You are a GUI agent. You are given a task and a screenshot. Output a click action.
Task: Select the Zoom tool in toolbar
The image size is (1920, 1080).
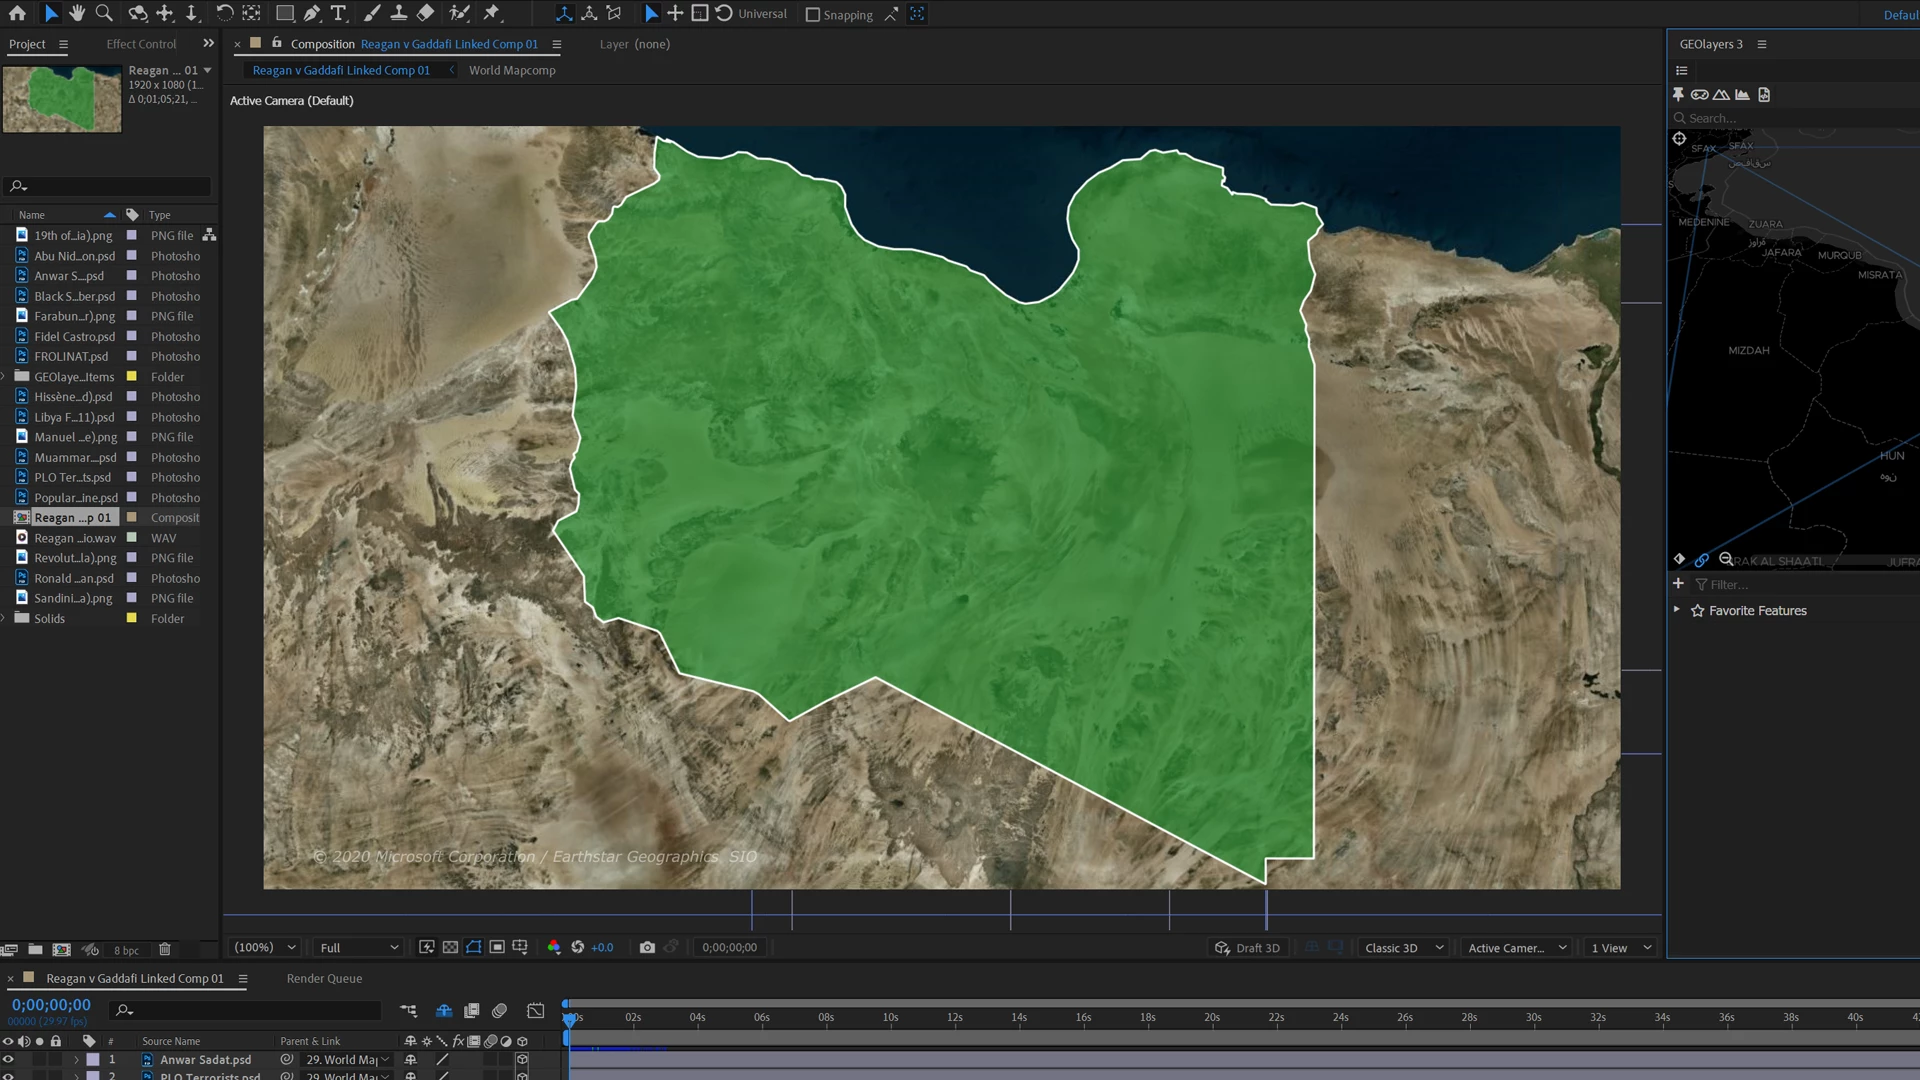[104, 13]
